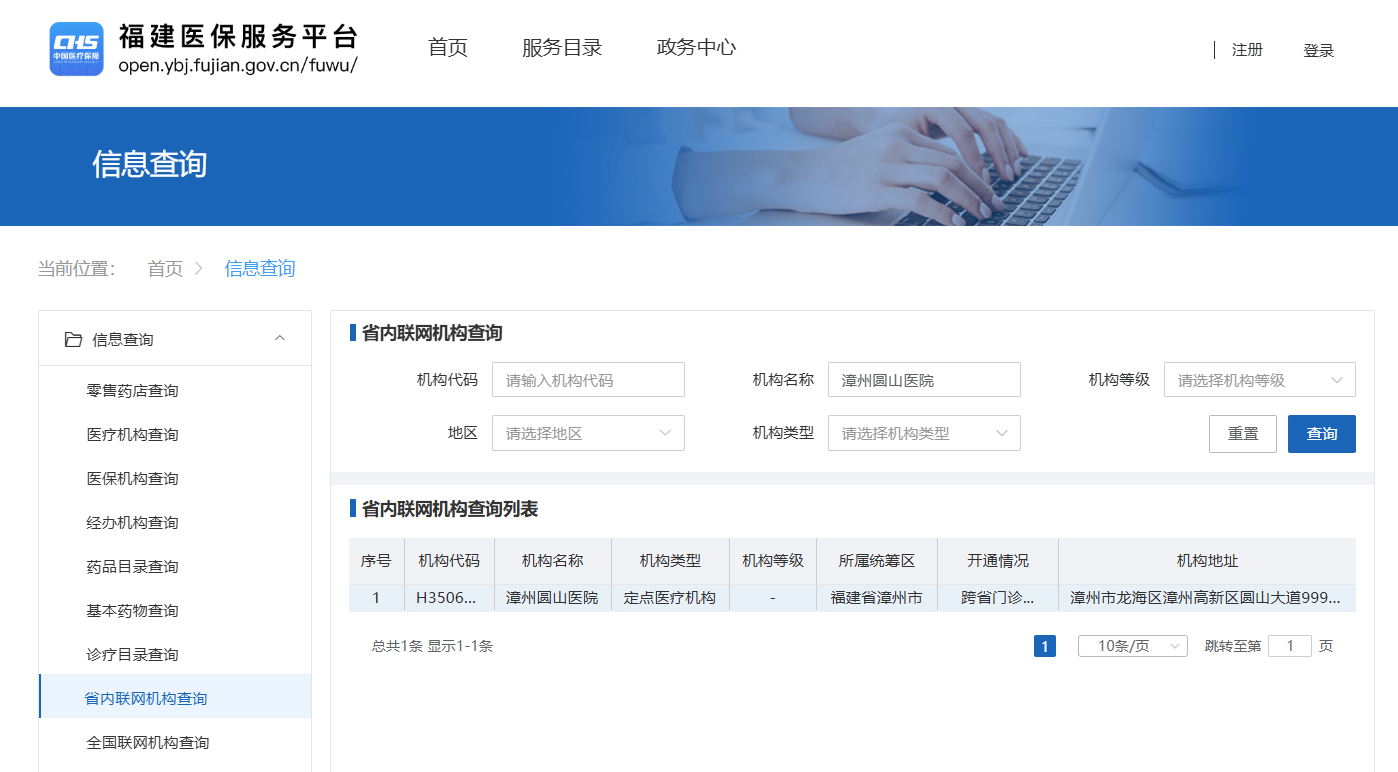Click 首页 in the breadcrumb

click(x=165, y=269)
